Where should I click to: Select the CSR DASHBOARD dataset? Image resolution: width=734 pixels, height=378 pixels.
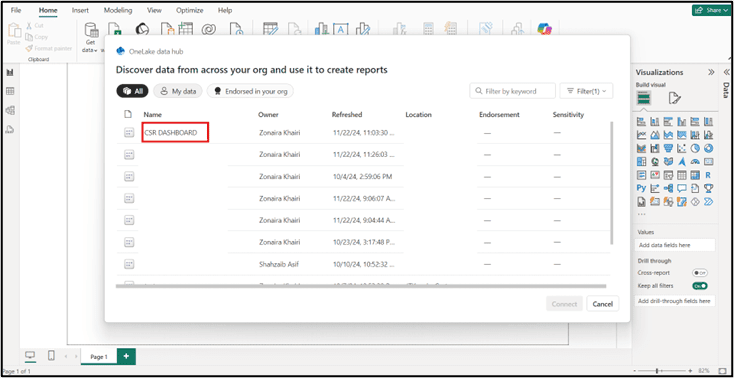point(171,133)
